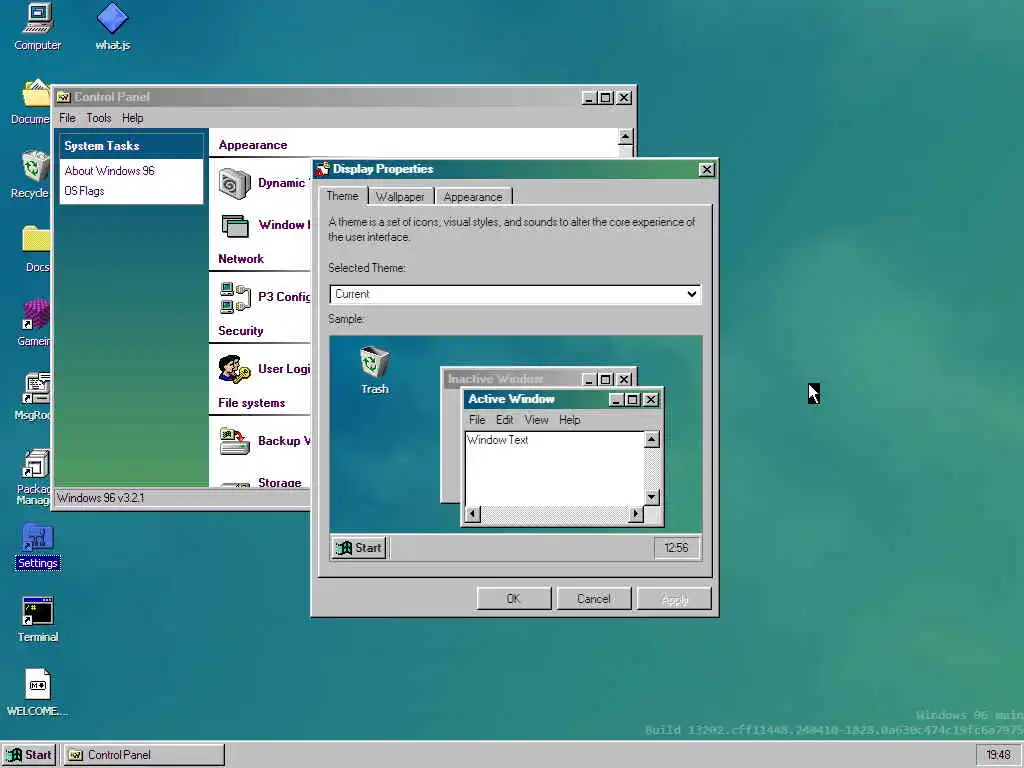Click scroll down arrow in sample Active Window
The width and height of the screenshot is (1024, 768).
click(652, 498)
